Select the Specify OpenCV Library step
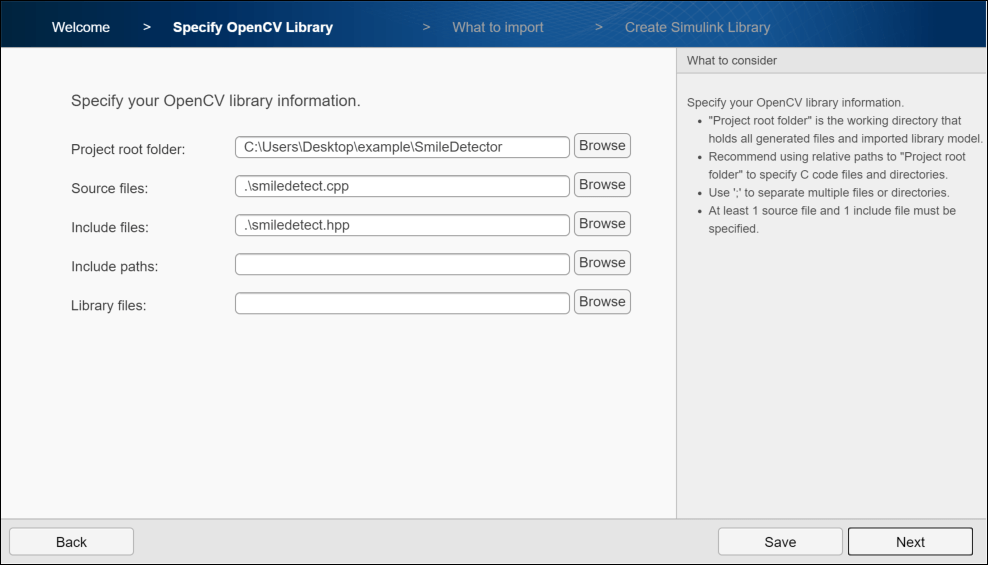This screenshot has height=565, width=988. pos(253,27)
